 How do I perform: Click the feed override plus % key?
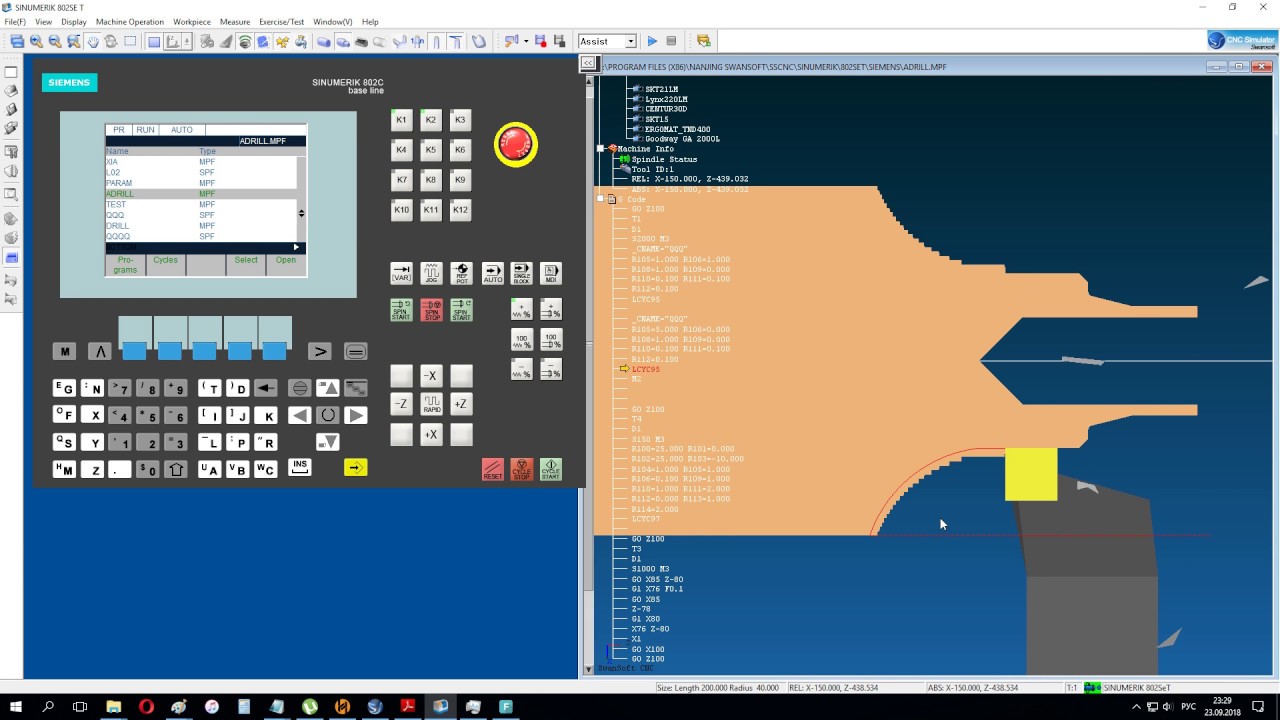click(x=521, y=310)
